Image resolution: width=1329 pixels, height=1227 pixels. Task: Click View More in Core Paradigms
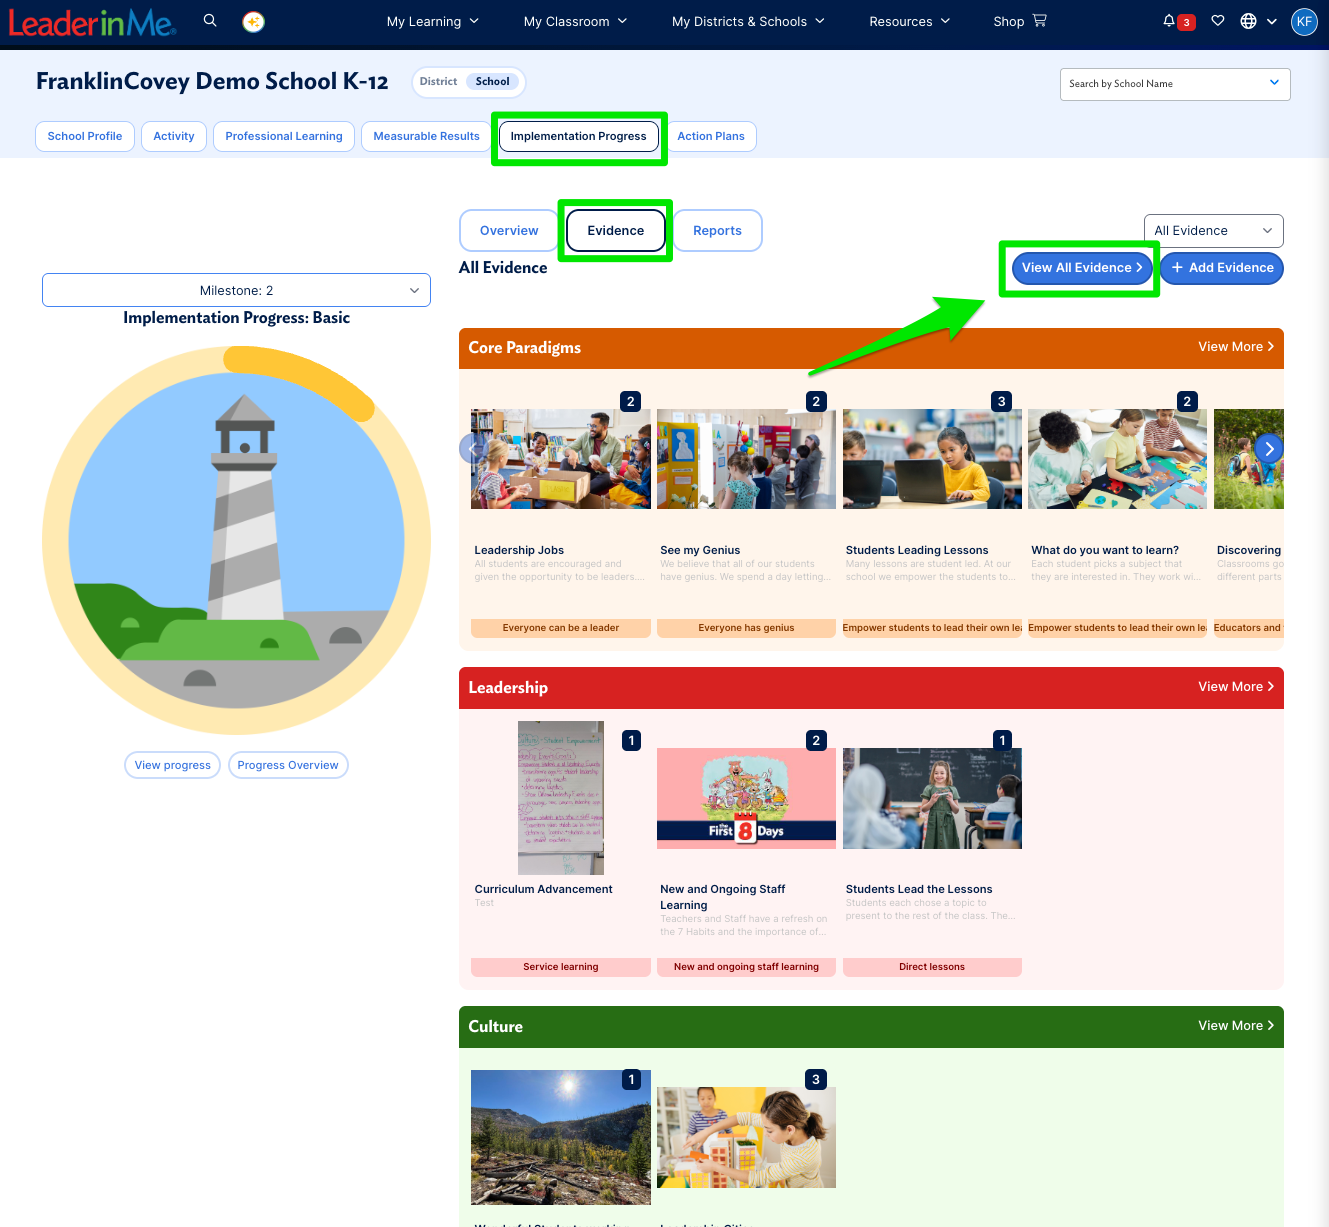1236,347
